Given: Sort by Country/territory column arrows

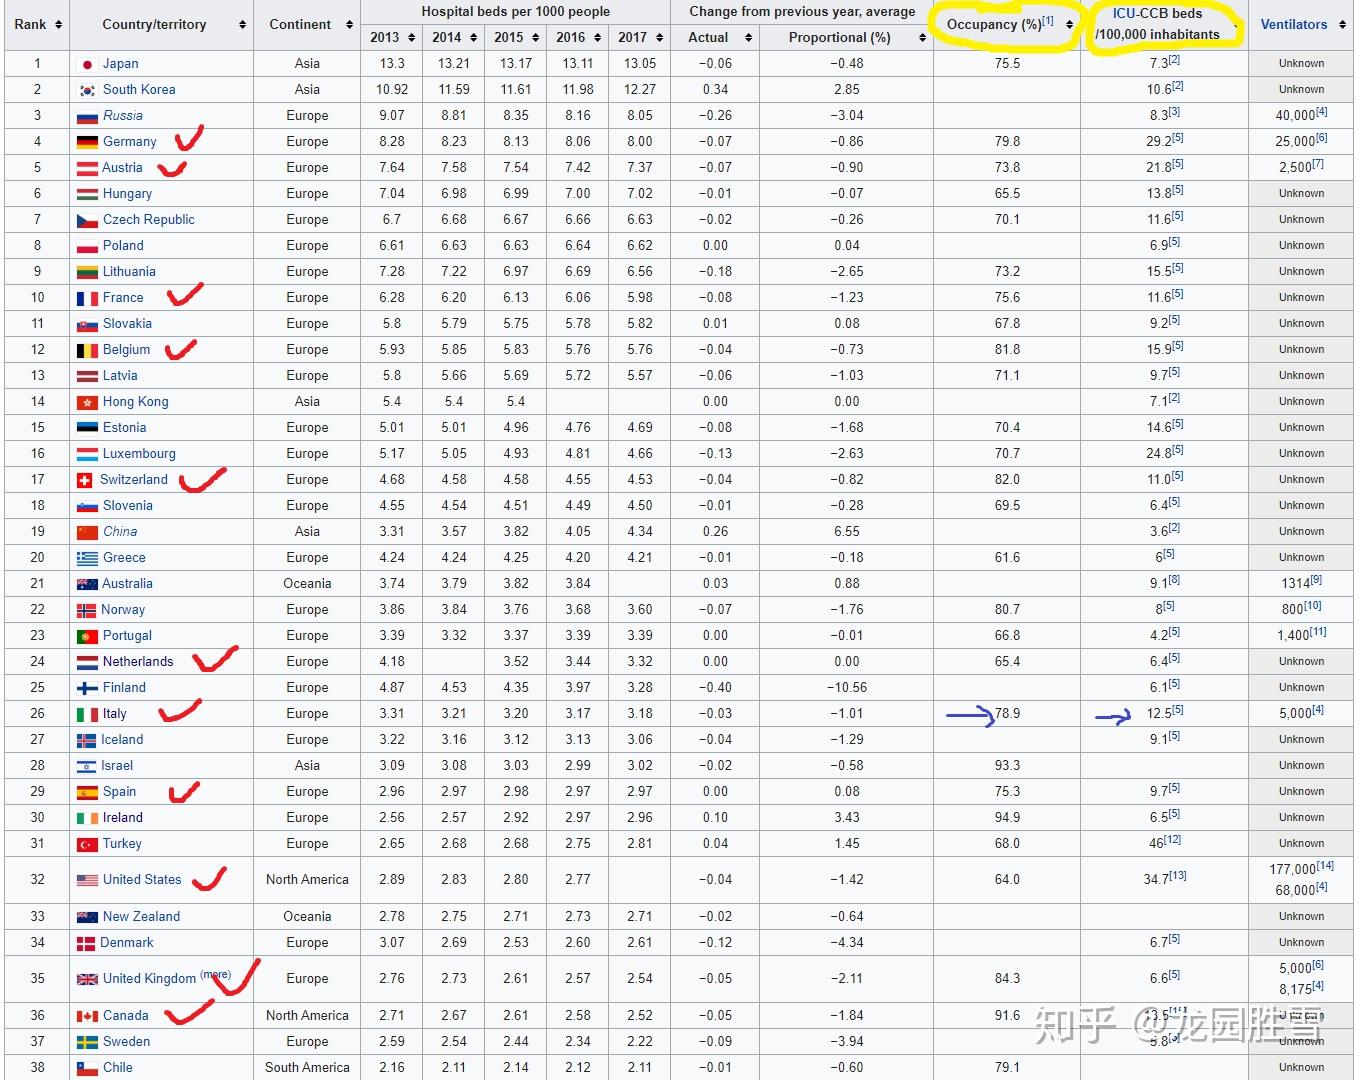Looking at the screenshot, I should pos(242,25).
